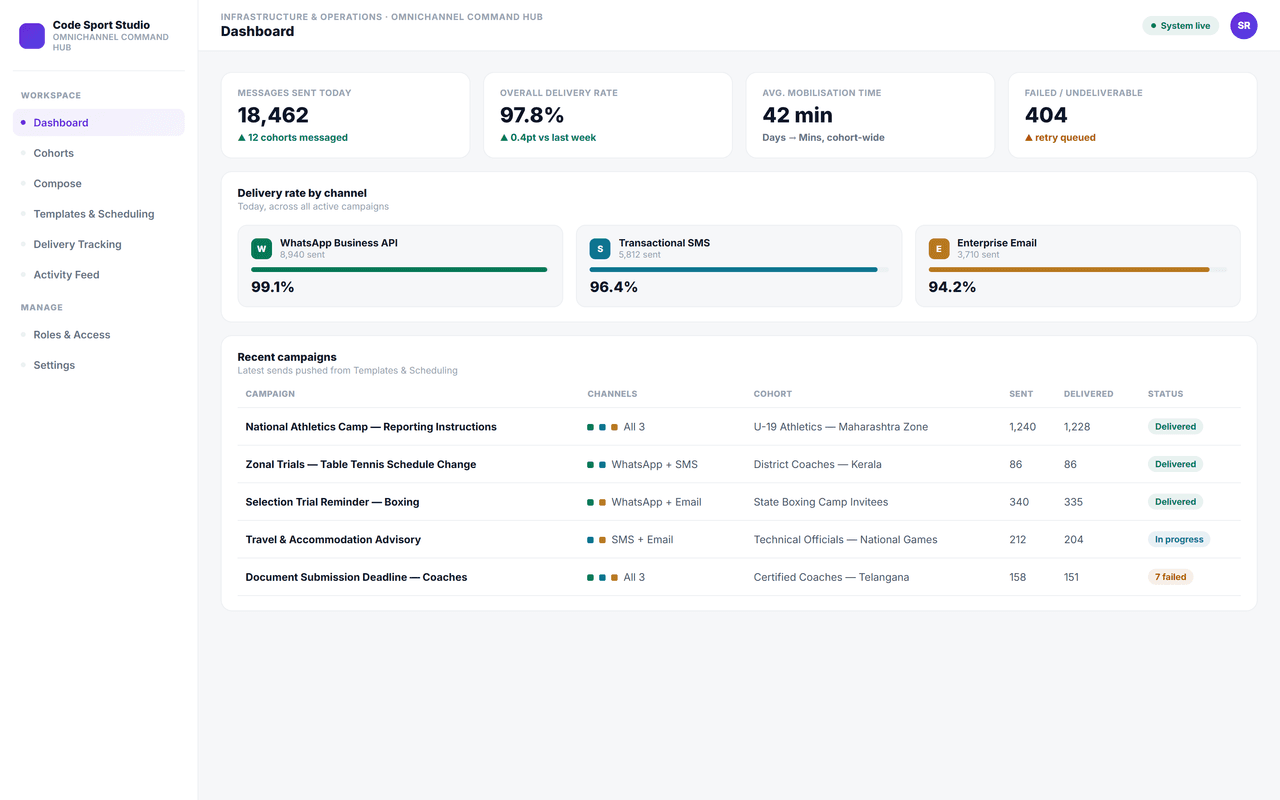Screen dimensions: 1280x800
Task: Click the Enterprise Email channel icon
Action: (939, 249)
